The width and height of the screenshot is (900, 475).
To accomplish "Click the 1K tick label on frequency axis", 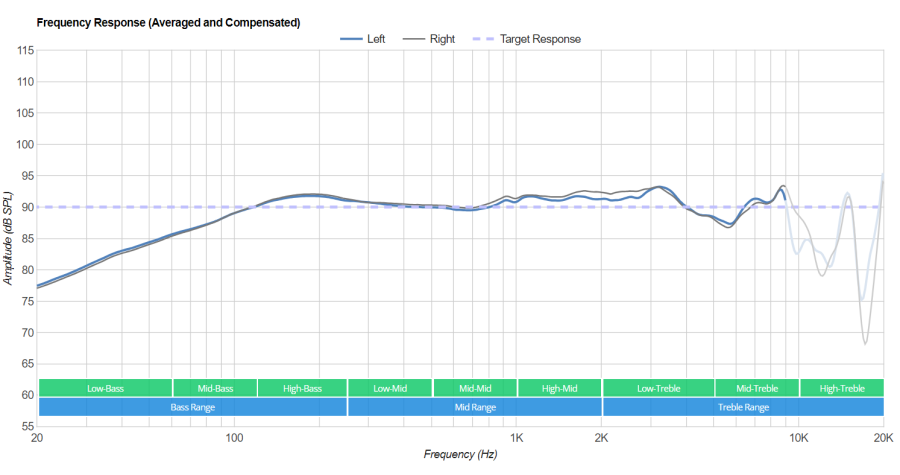I will [x=517, y=437].
